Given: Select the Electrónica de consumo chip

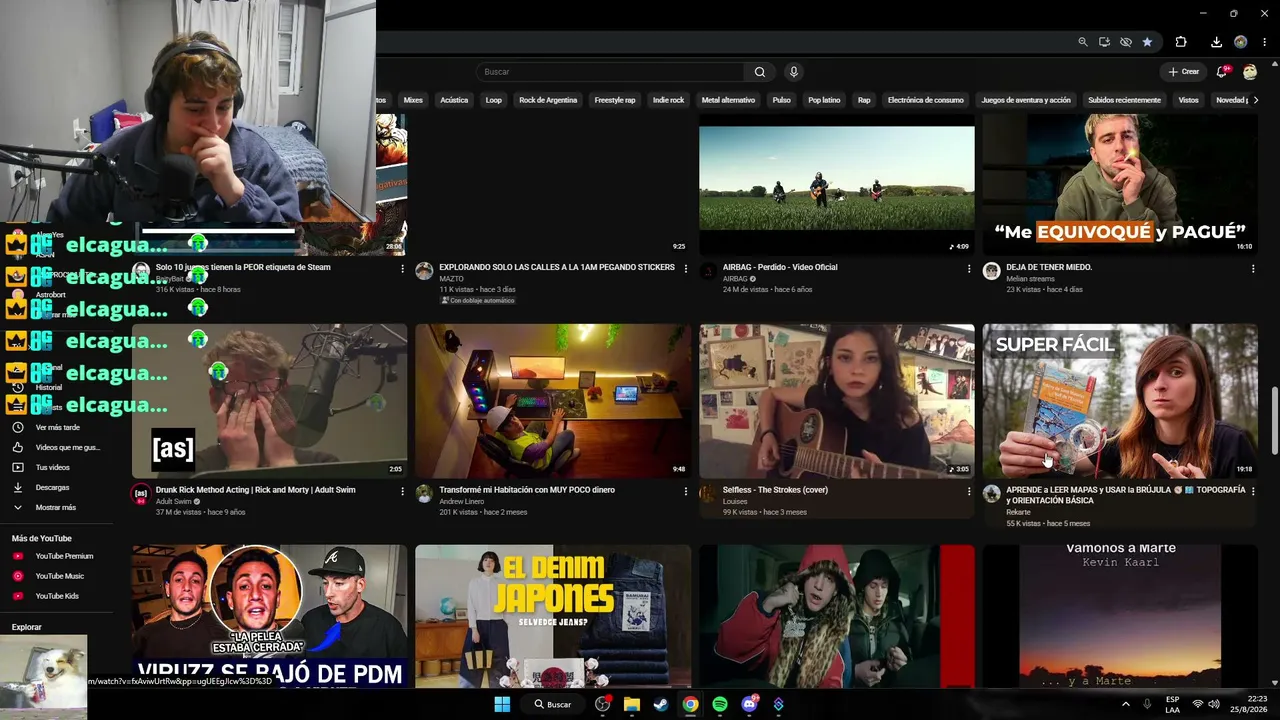Looking at the screenshot, I should (x=926, y=100).
